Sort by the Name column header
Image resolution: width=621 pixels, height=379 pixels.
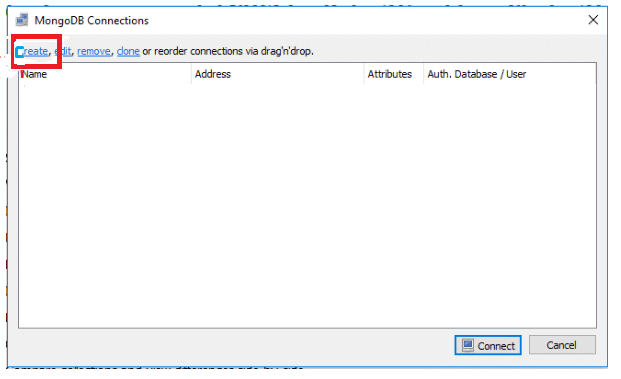(x=105, y=74)
